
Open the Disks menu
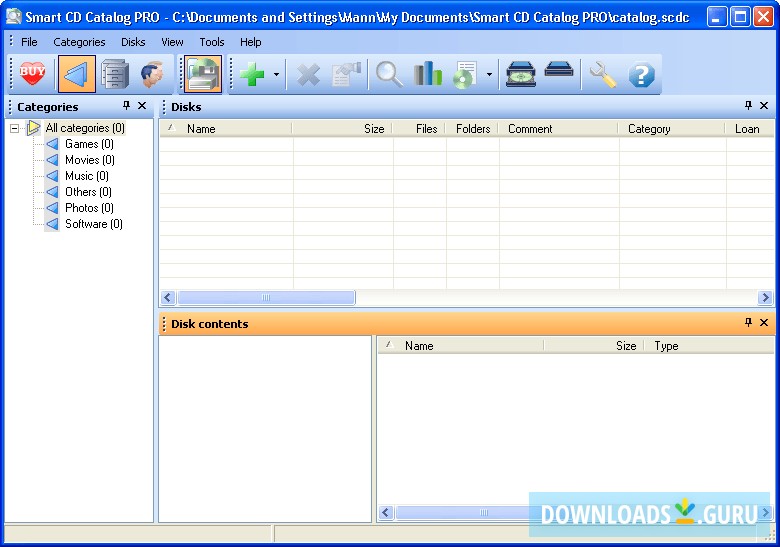coord(133,42)
